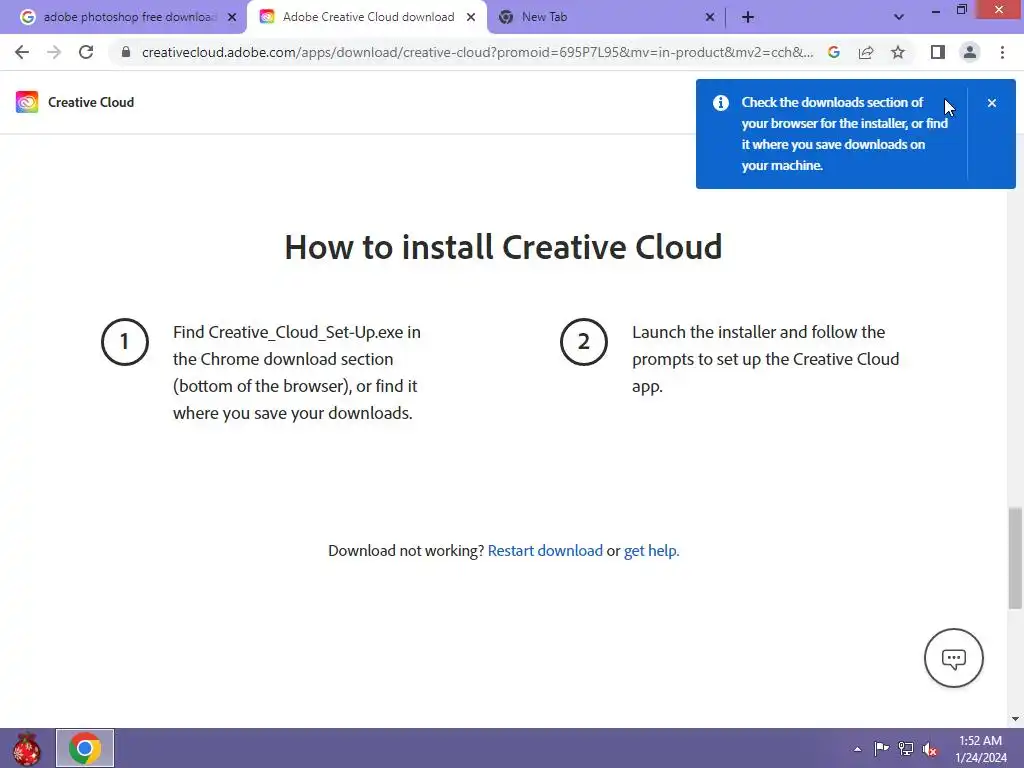Restore down the Chrome window
Screen dimensions: 1024x768
click(x=961, y=10)
